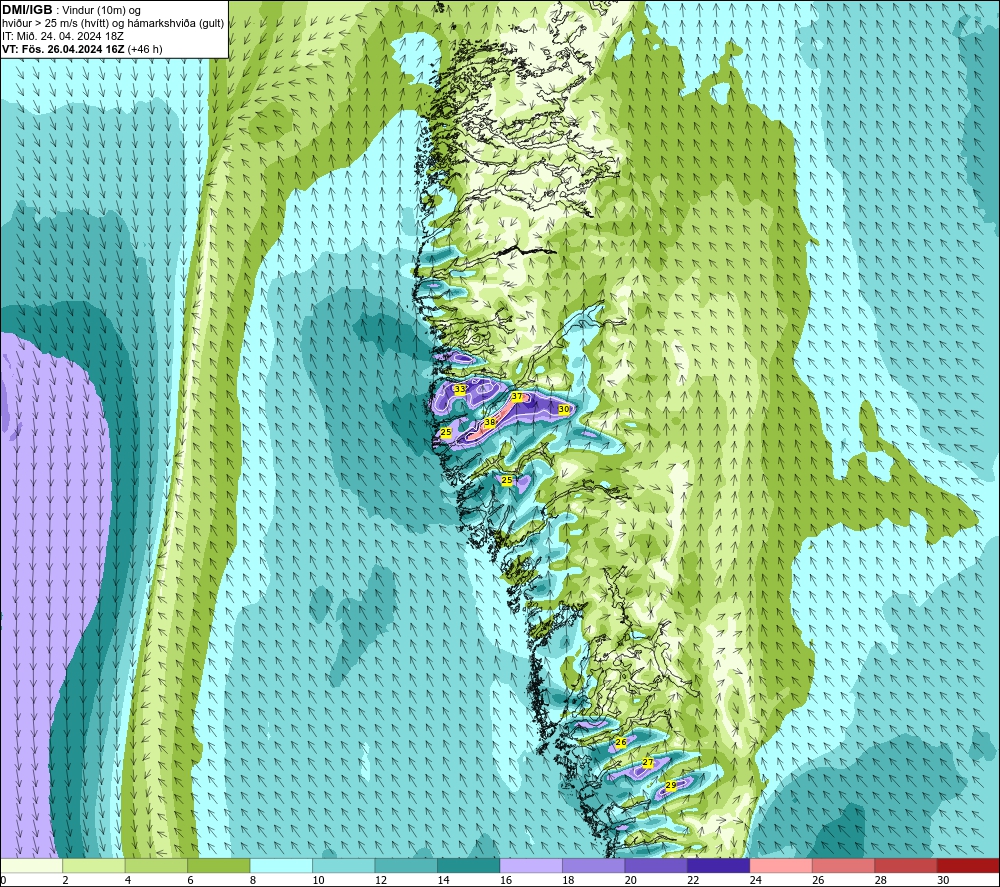Pick the 2–4 m/s light green scale swatch

(x=94, y=865)
